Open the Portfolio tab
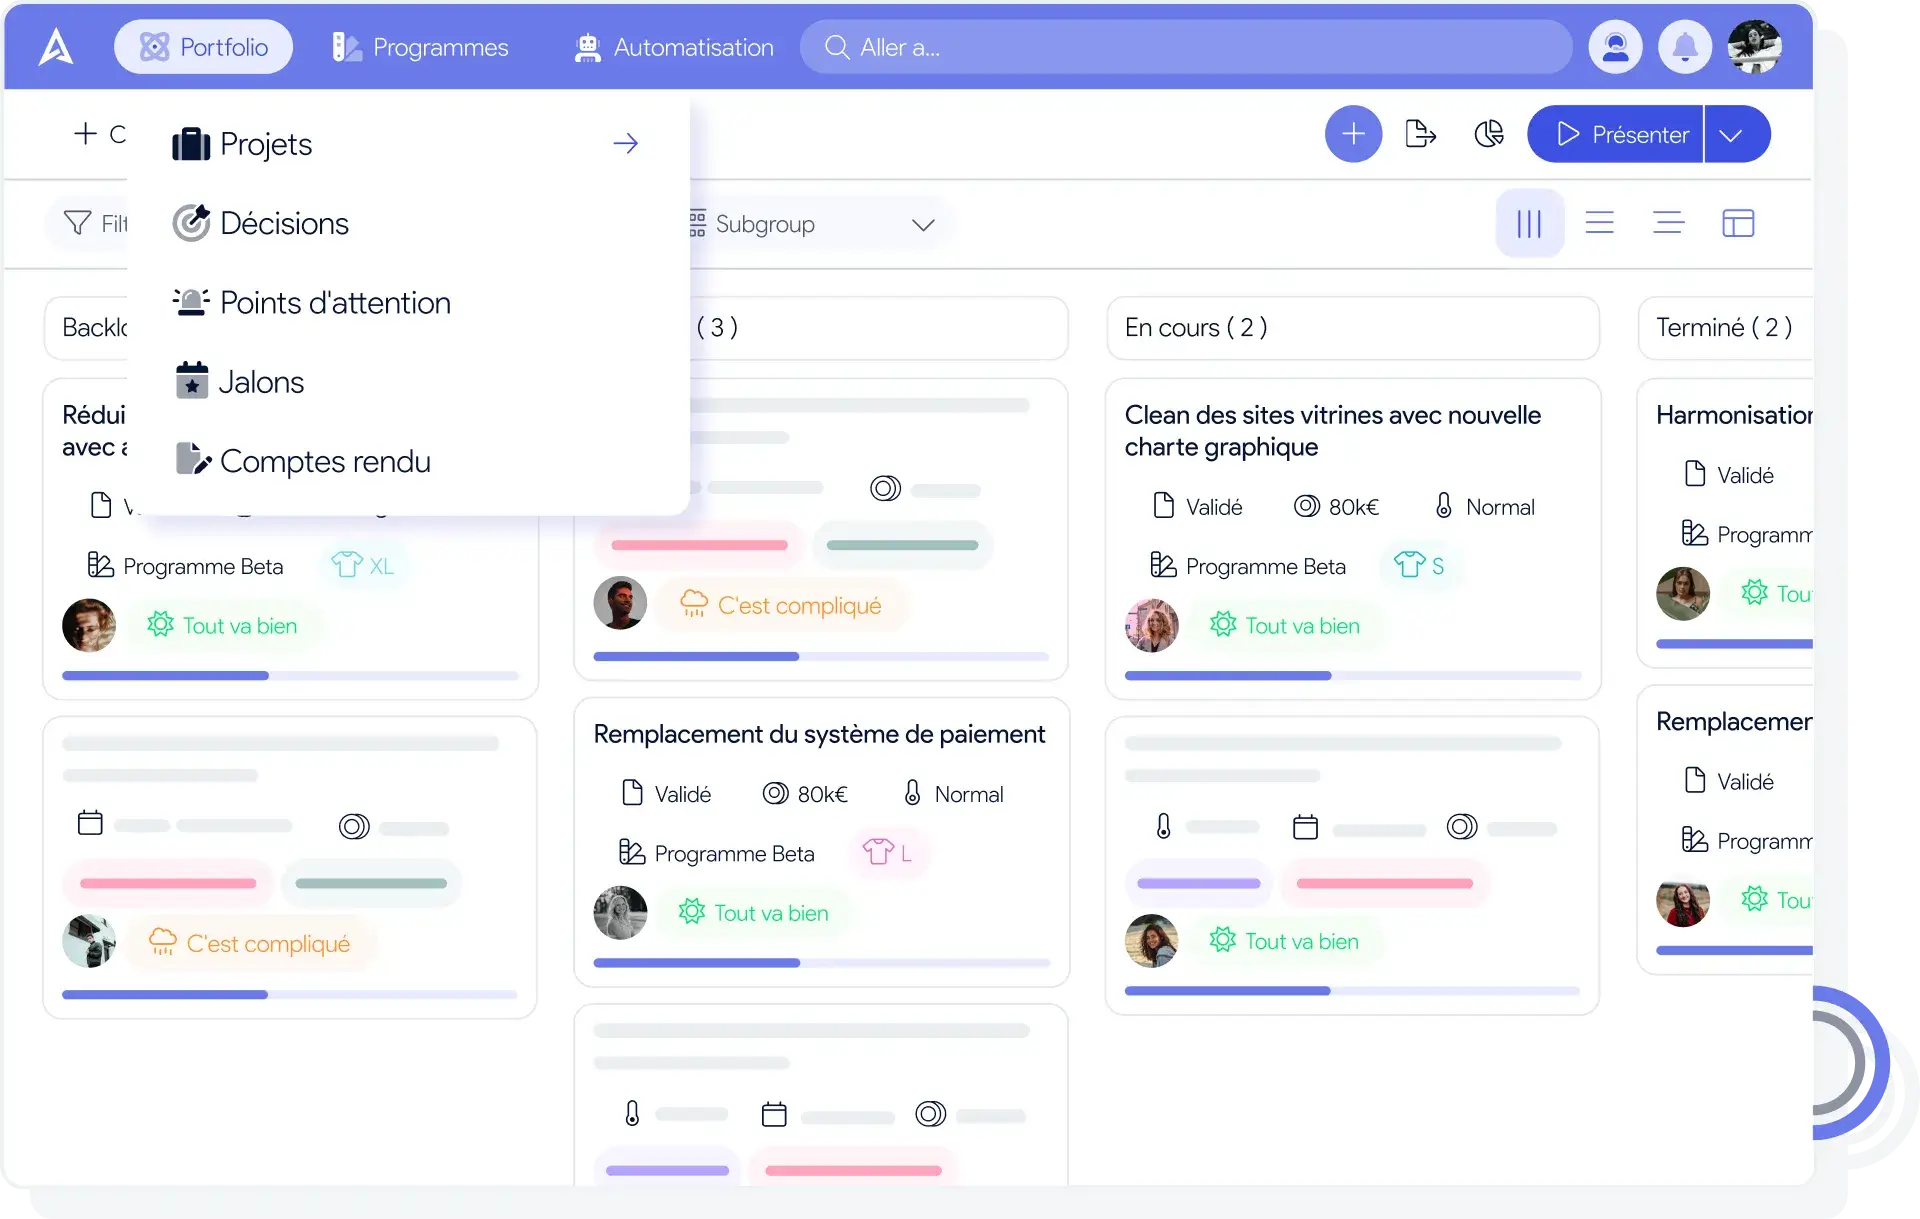The width and height of the screenshot is (1920, 1219). pos(203,47)
